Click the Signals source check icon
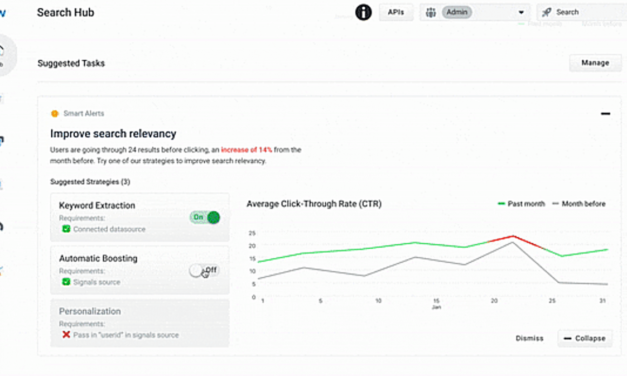Screen dimensions: 627x376 [x=66, y=282]
